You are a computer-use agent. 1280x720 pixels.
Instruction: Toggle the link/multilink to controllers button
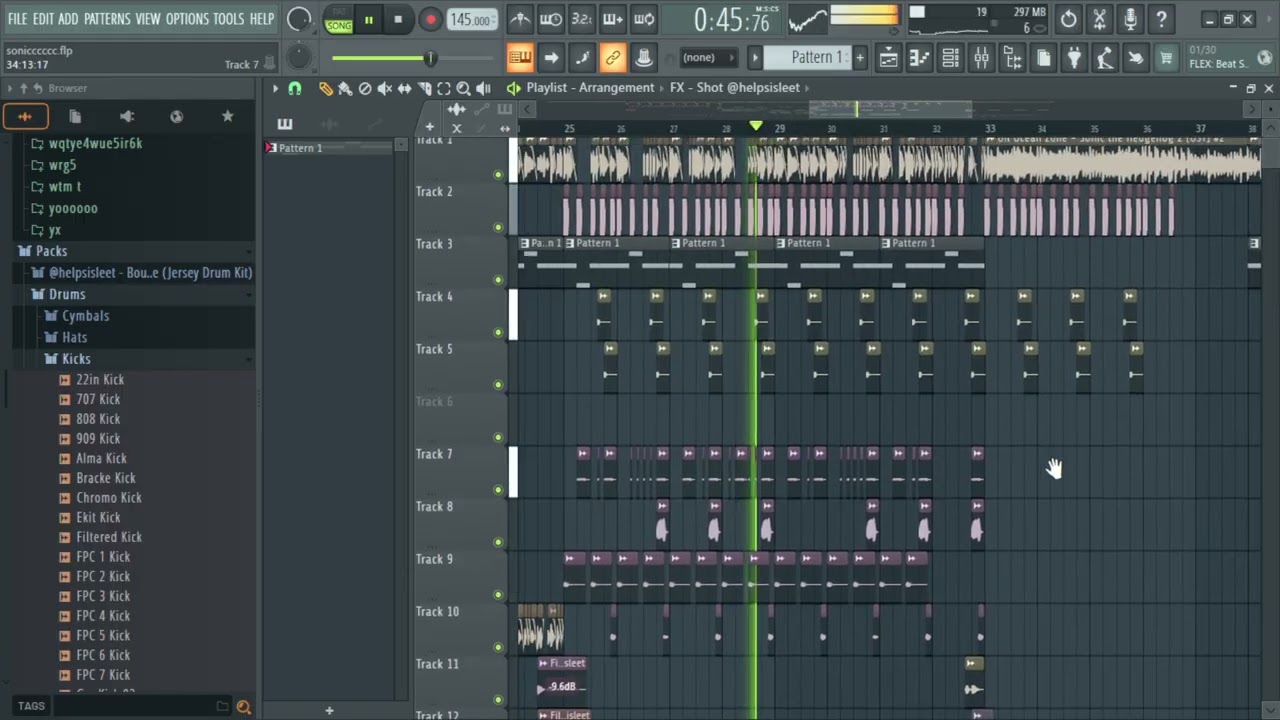(x=613, y=58)
